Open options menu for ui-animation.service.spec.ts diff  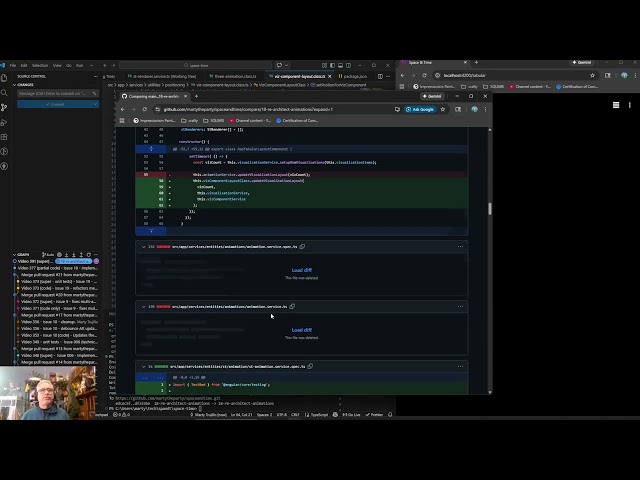pyautogui.click(x=460, y=367)
